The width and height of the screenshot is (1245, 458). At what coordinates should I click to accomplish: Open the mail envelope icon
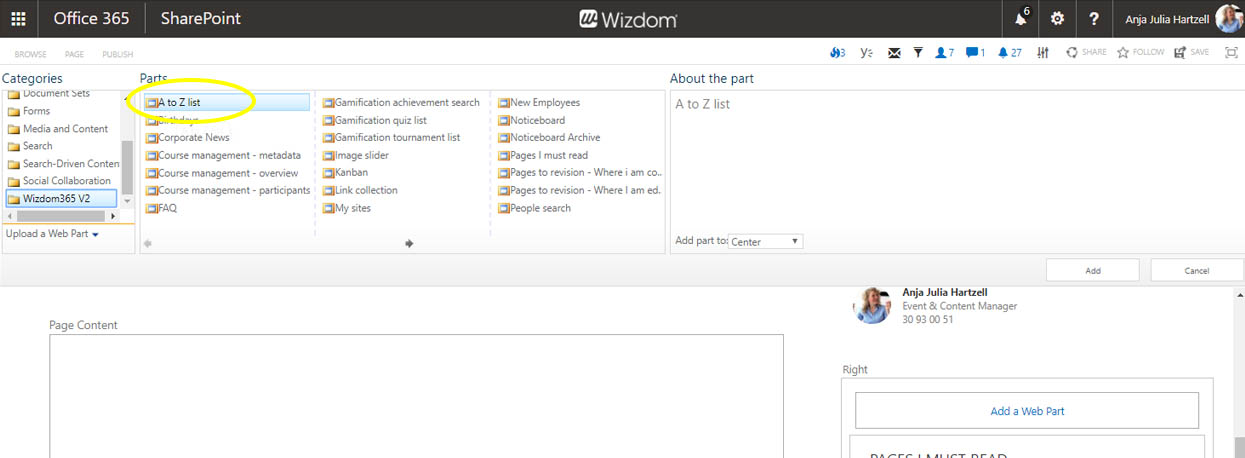pos(894,53)
